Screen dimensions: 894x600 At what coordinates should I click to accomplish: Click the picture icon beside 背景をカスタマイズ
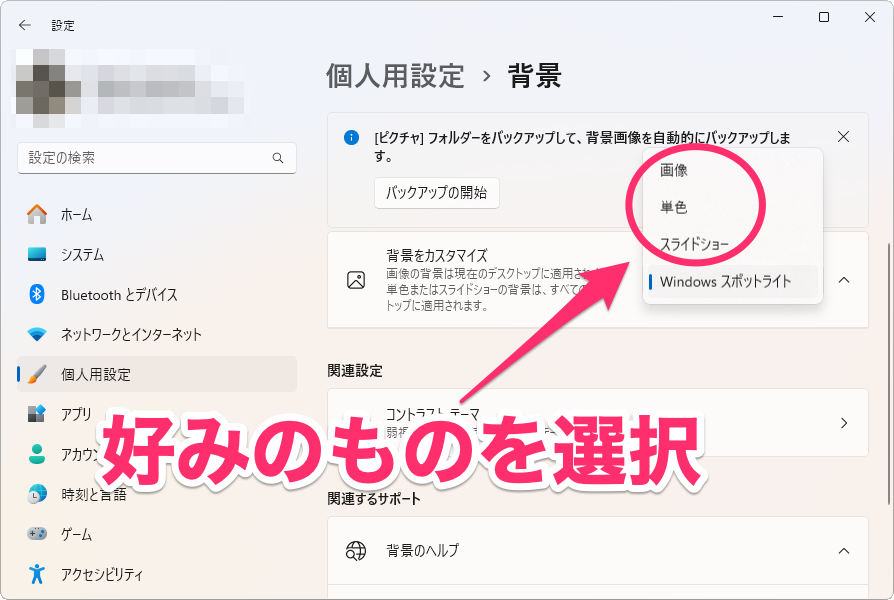(356, 280)
